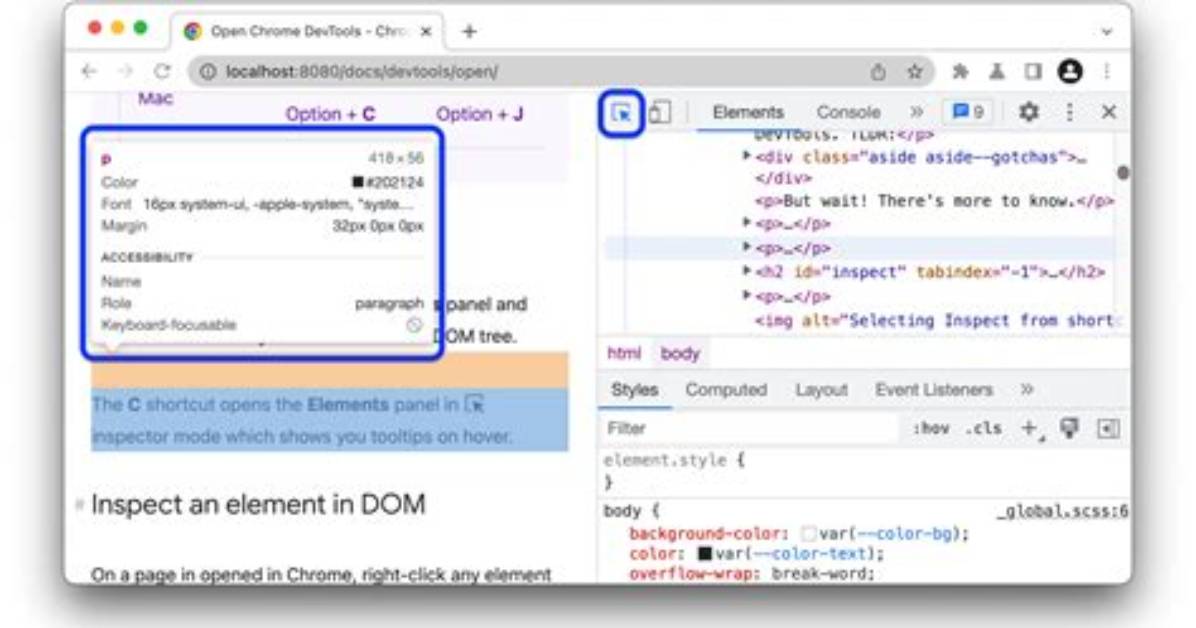1196x628 pixels.
Task: Open DevTools settings gear
Action: (1029, 112)
